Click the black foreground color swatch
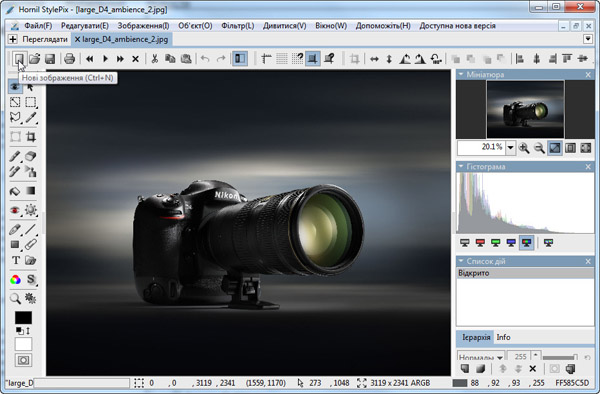The height and width of the screenshot is (394, 600). pyautogui.click(x=23, y=317)
